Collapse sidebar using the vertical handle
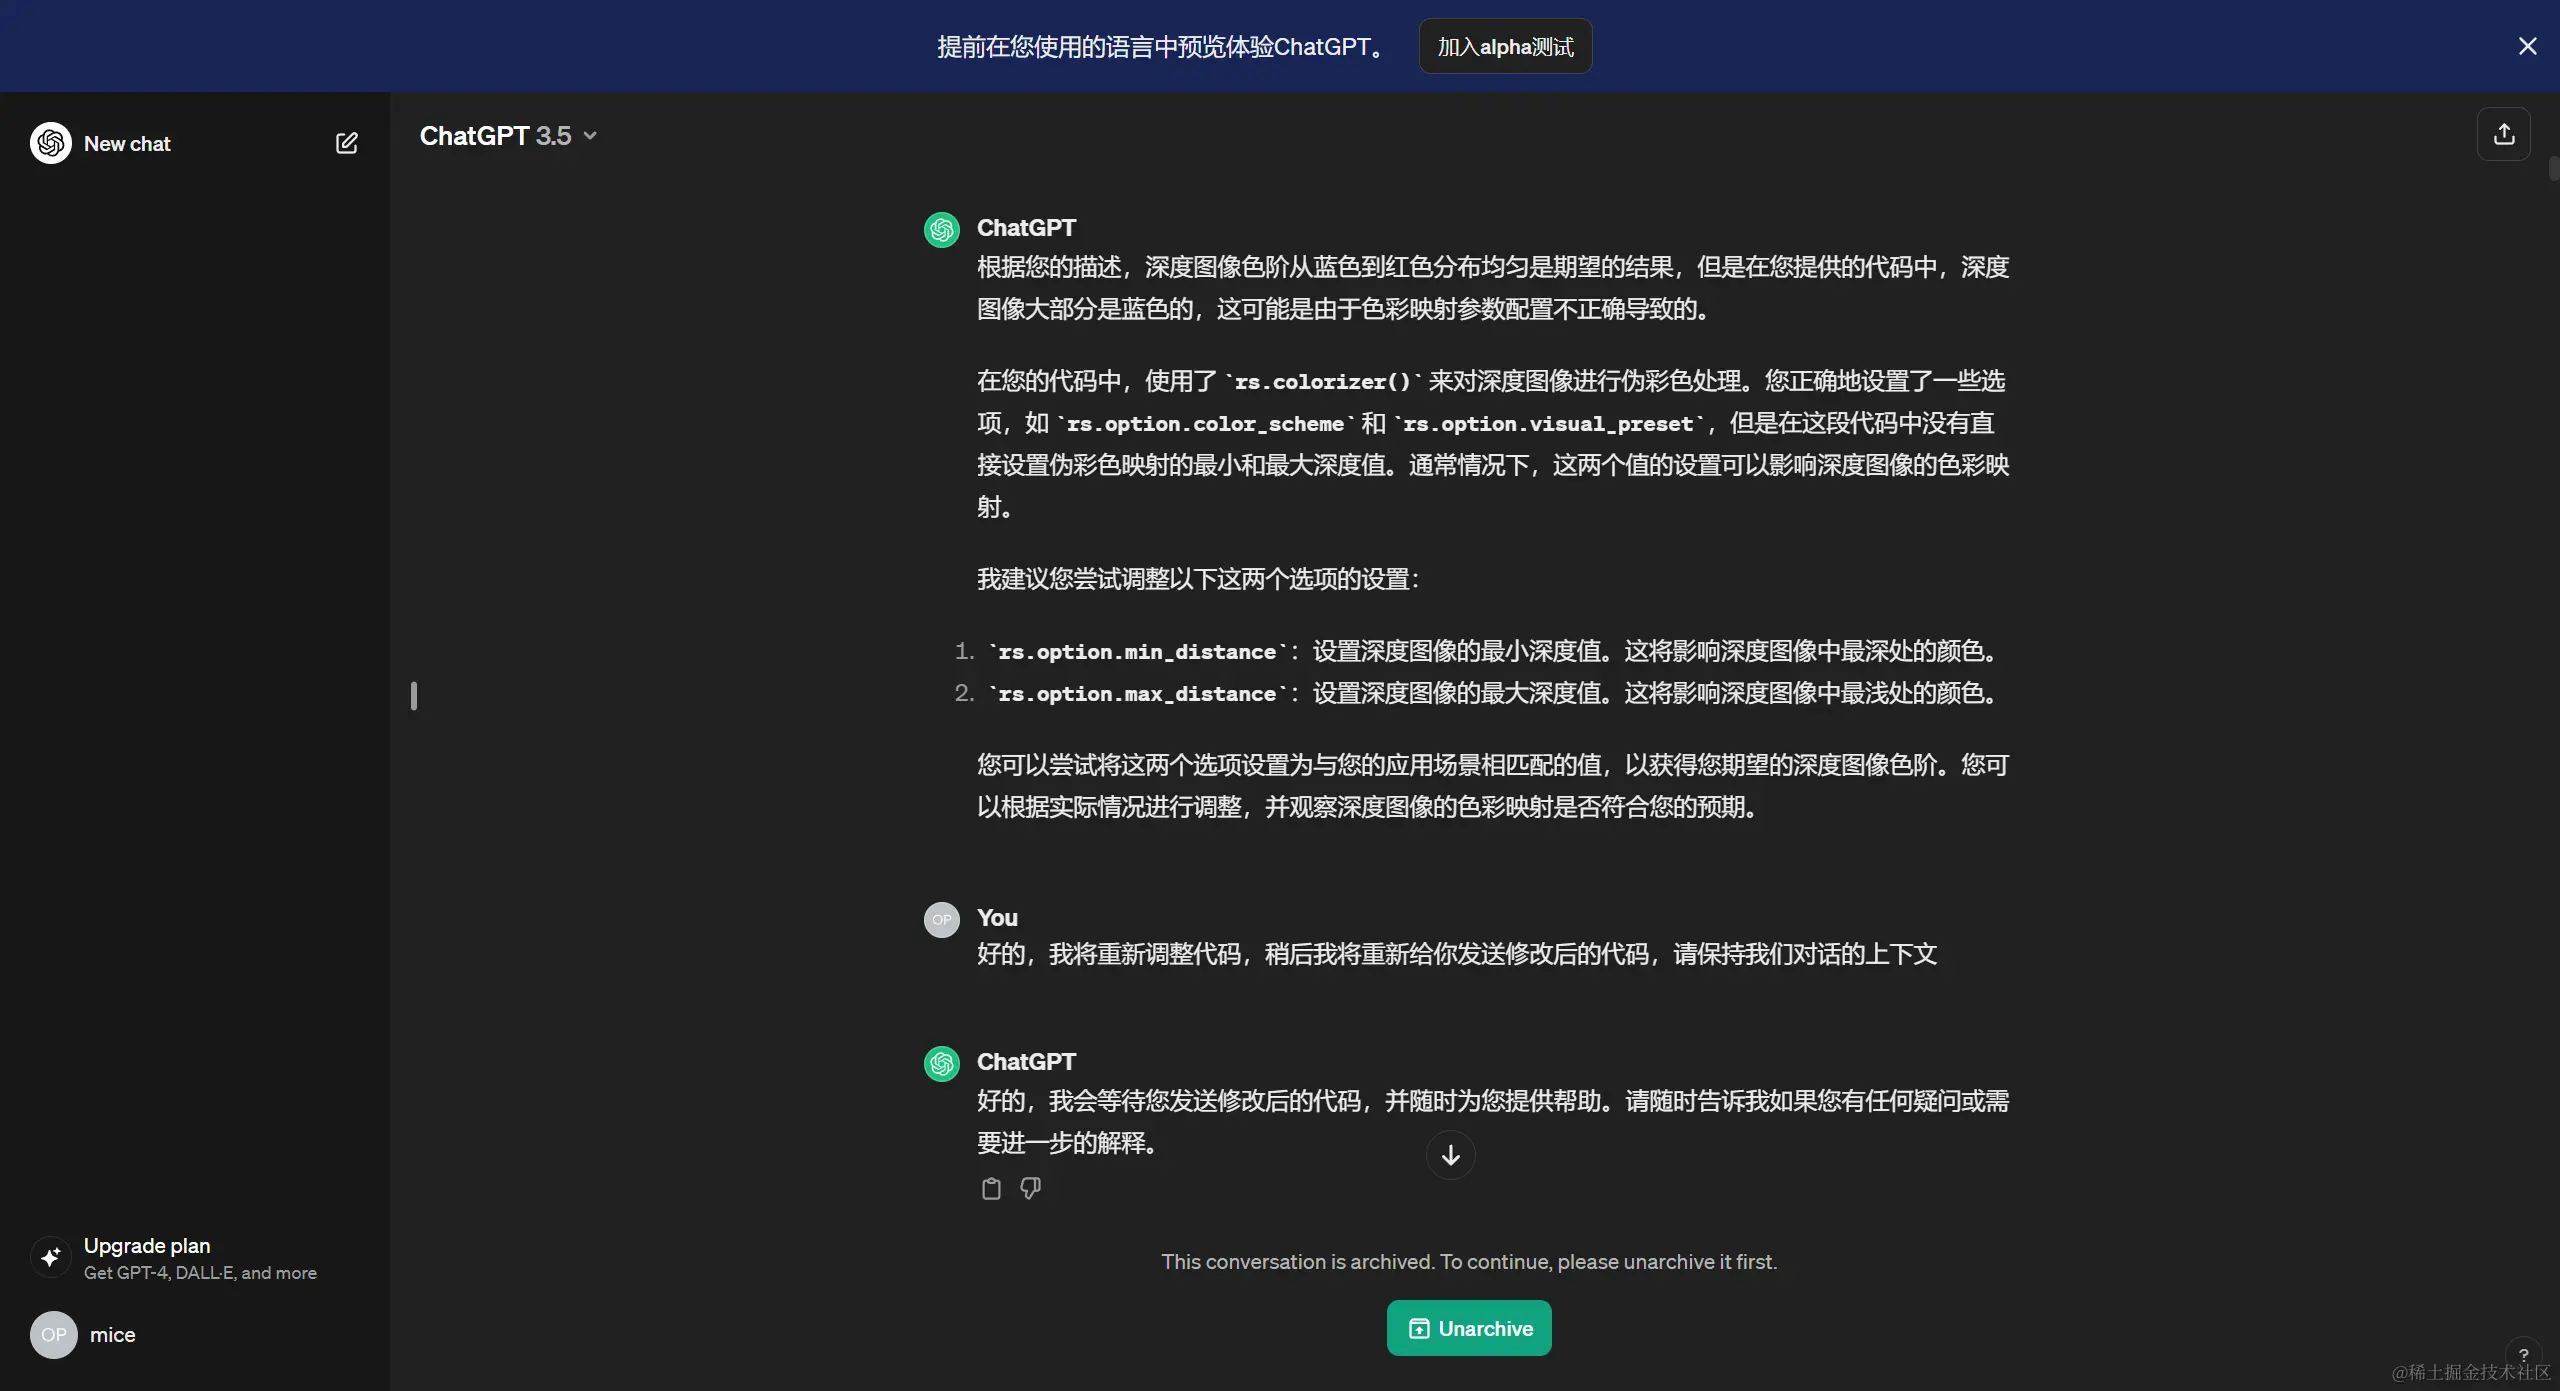This screenshot has height=1391, width=2560. click(414, 696)
